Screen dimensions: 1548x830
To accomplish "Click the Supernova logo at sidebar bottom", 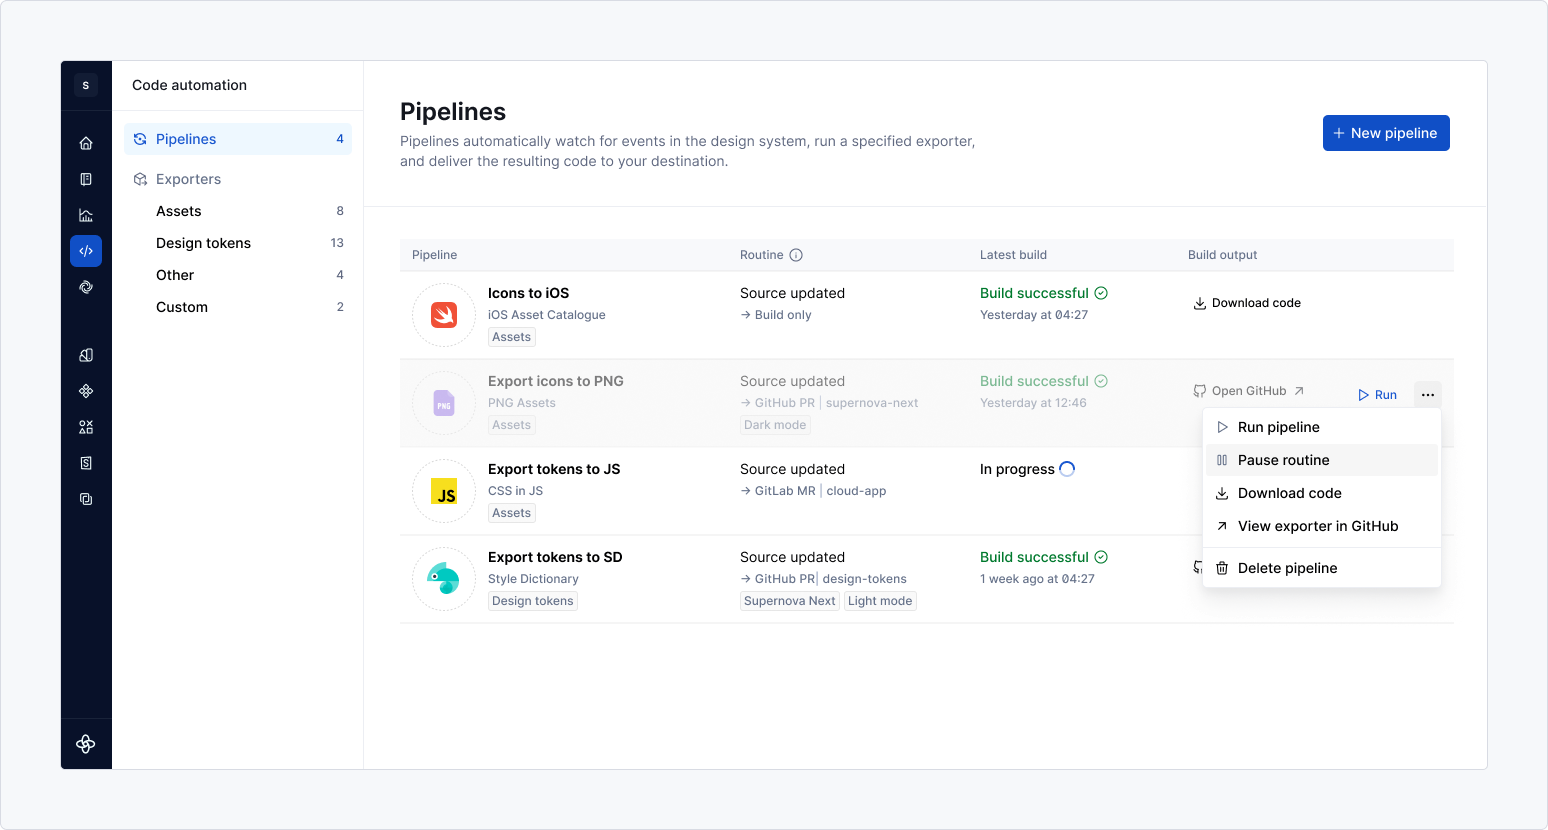I will coord(86,743).
